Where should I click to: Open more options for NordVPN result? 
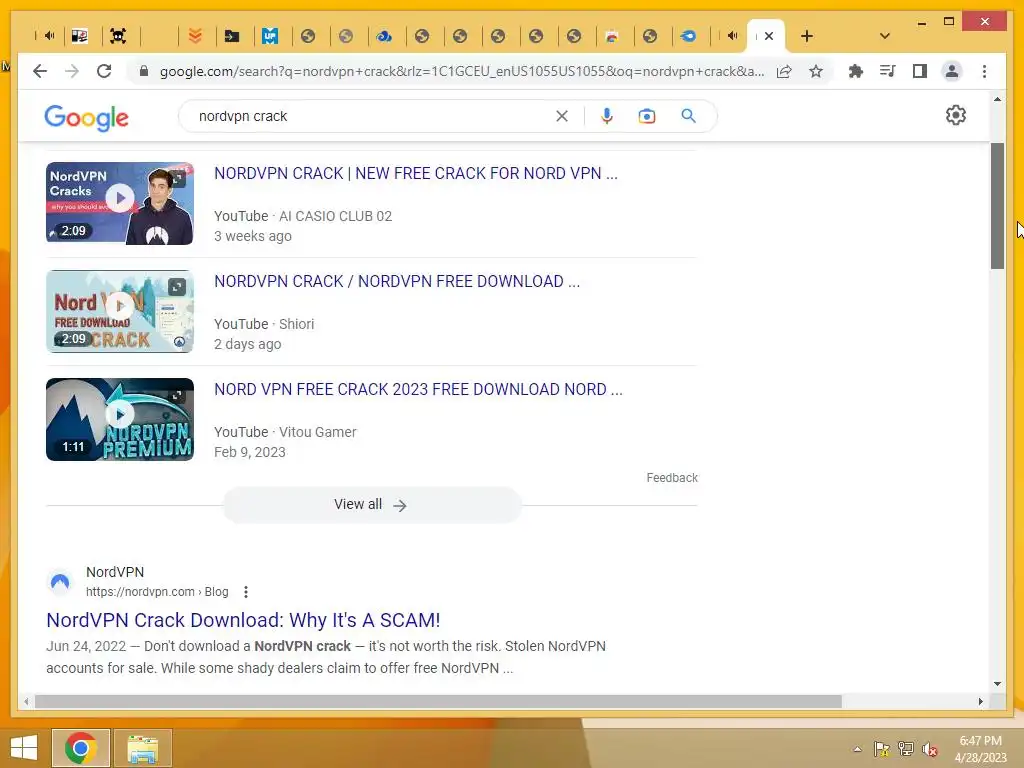coord(246,592)
